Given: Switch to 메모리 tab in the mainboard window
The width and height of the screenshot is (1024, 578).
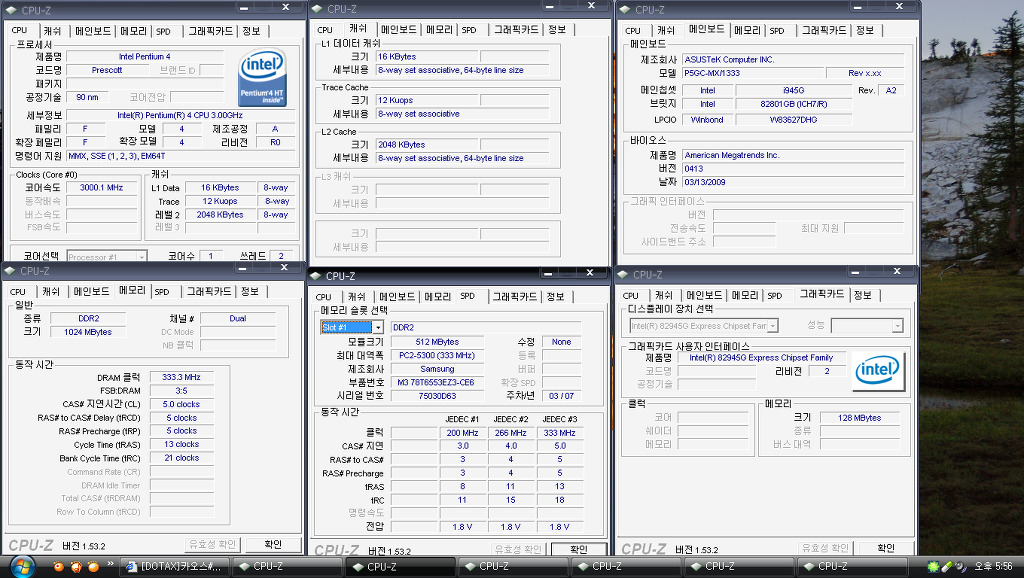Looking at the screenshot, I should pos(747,31).
